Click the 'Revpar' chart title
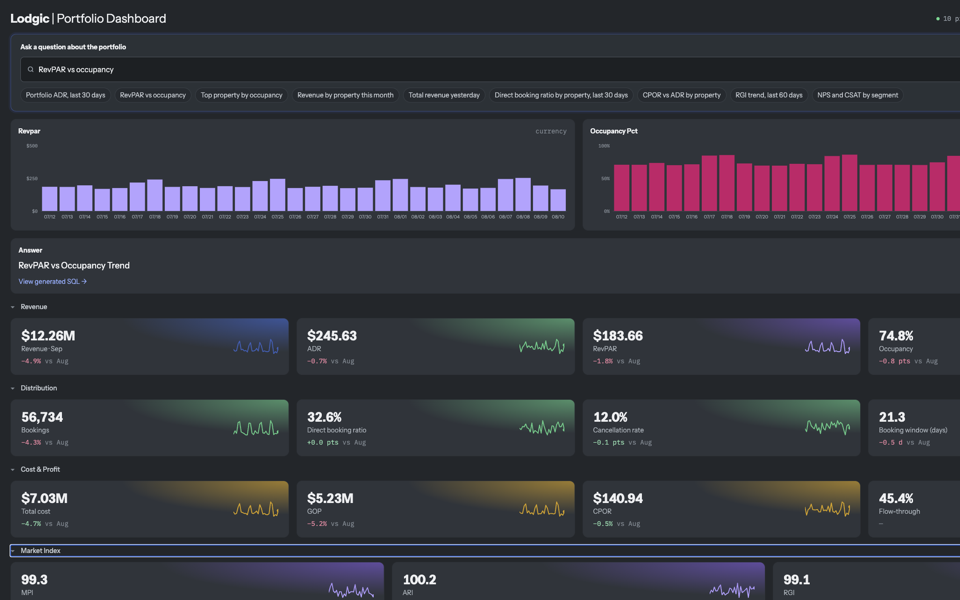 pyautogui.click(x=29, y=131)
